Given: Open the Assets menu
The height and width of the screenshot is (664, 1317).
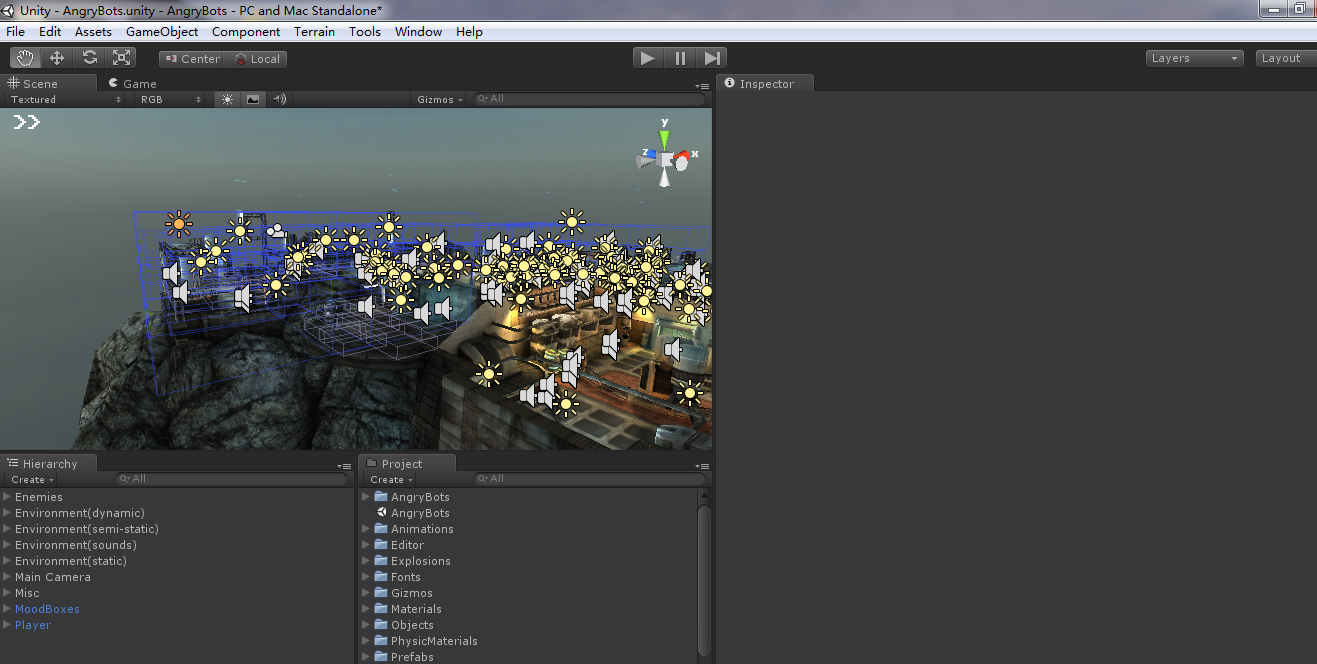Looking at the screenshot, I should 93,32.
